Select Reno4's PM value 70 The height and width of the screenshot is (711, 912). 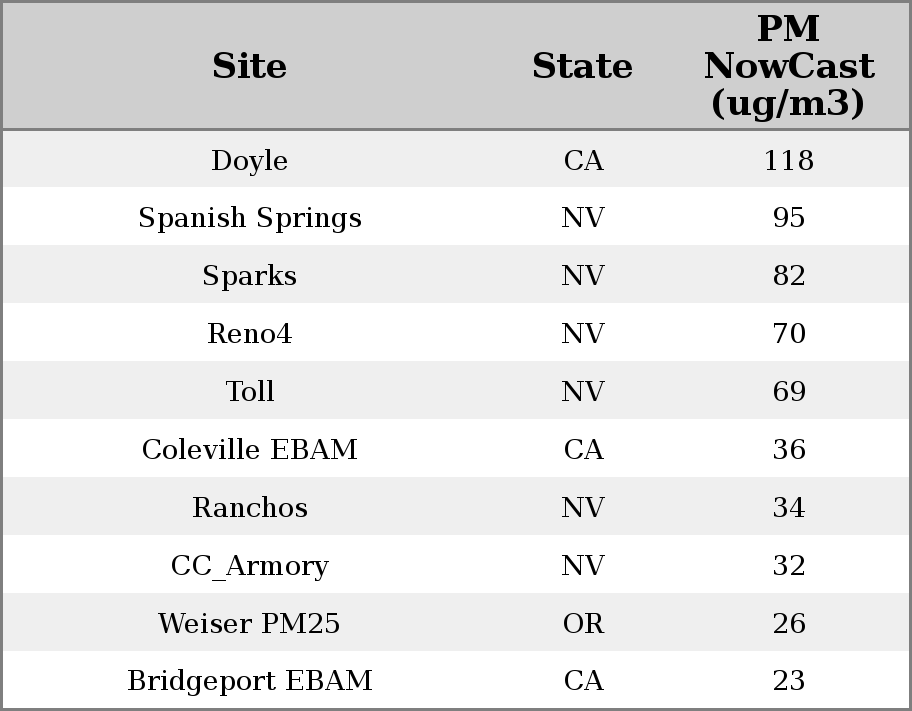[x=788, y=334]
